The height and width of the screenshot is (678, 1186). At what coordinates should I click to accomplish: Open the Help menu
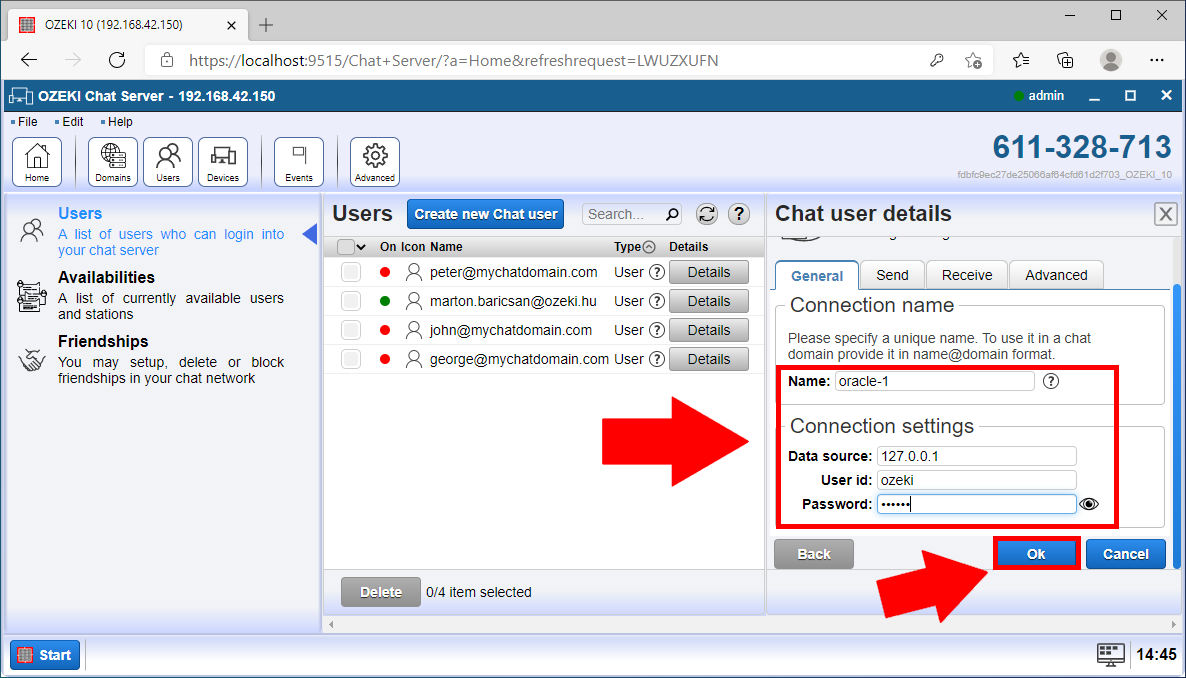(117, 121)
